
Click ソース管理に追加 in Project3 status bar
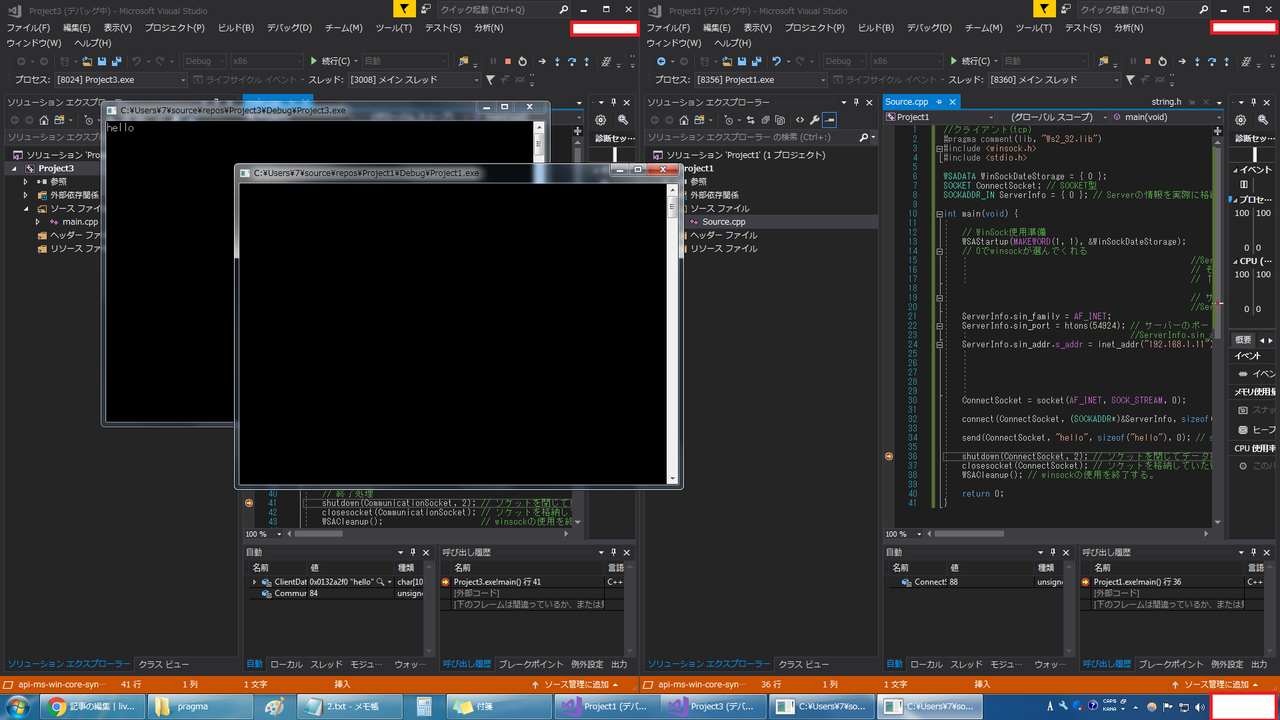pyautogui.click(x=575, y=684)
